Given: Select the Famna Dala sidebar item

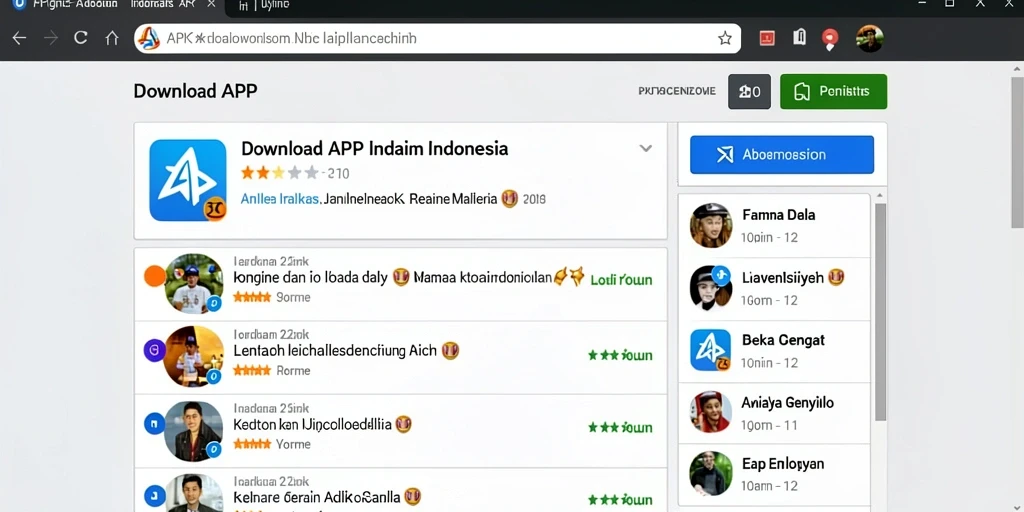Looking at the screenshot, I should point(774,226).
